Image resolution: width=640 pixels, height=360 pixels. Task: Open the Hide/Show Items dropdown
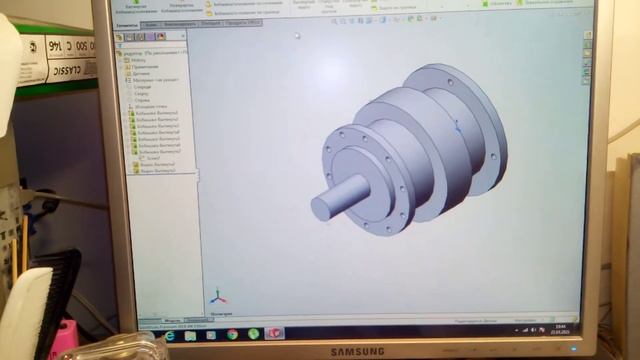397,20
